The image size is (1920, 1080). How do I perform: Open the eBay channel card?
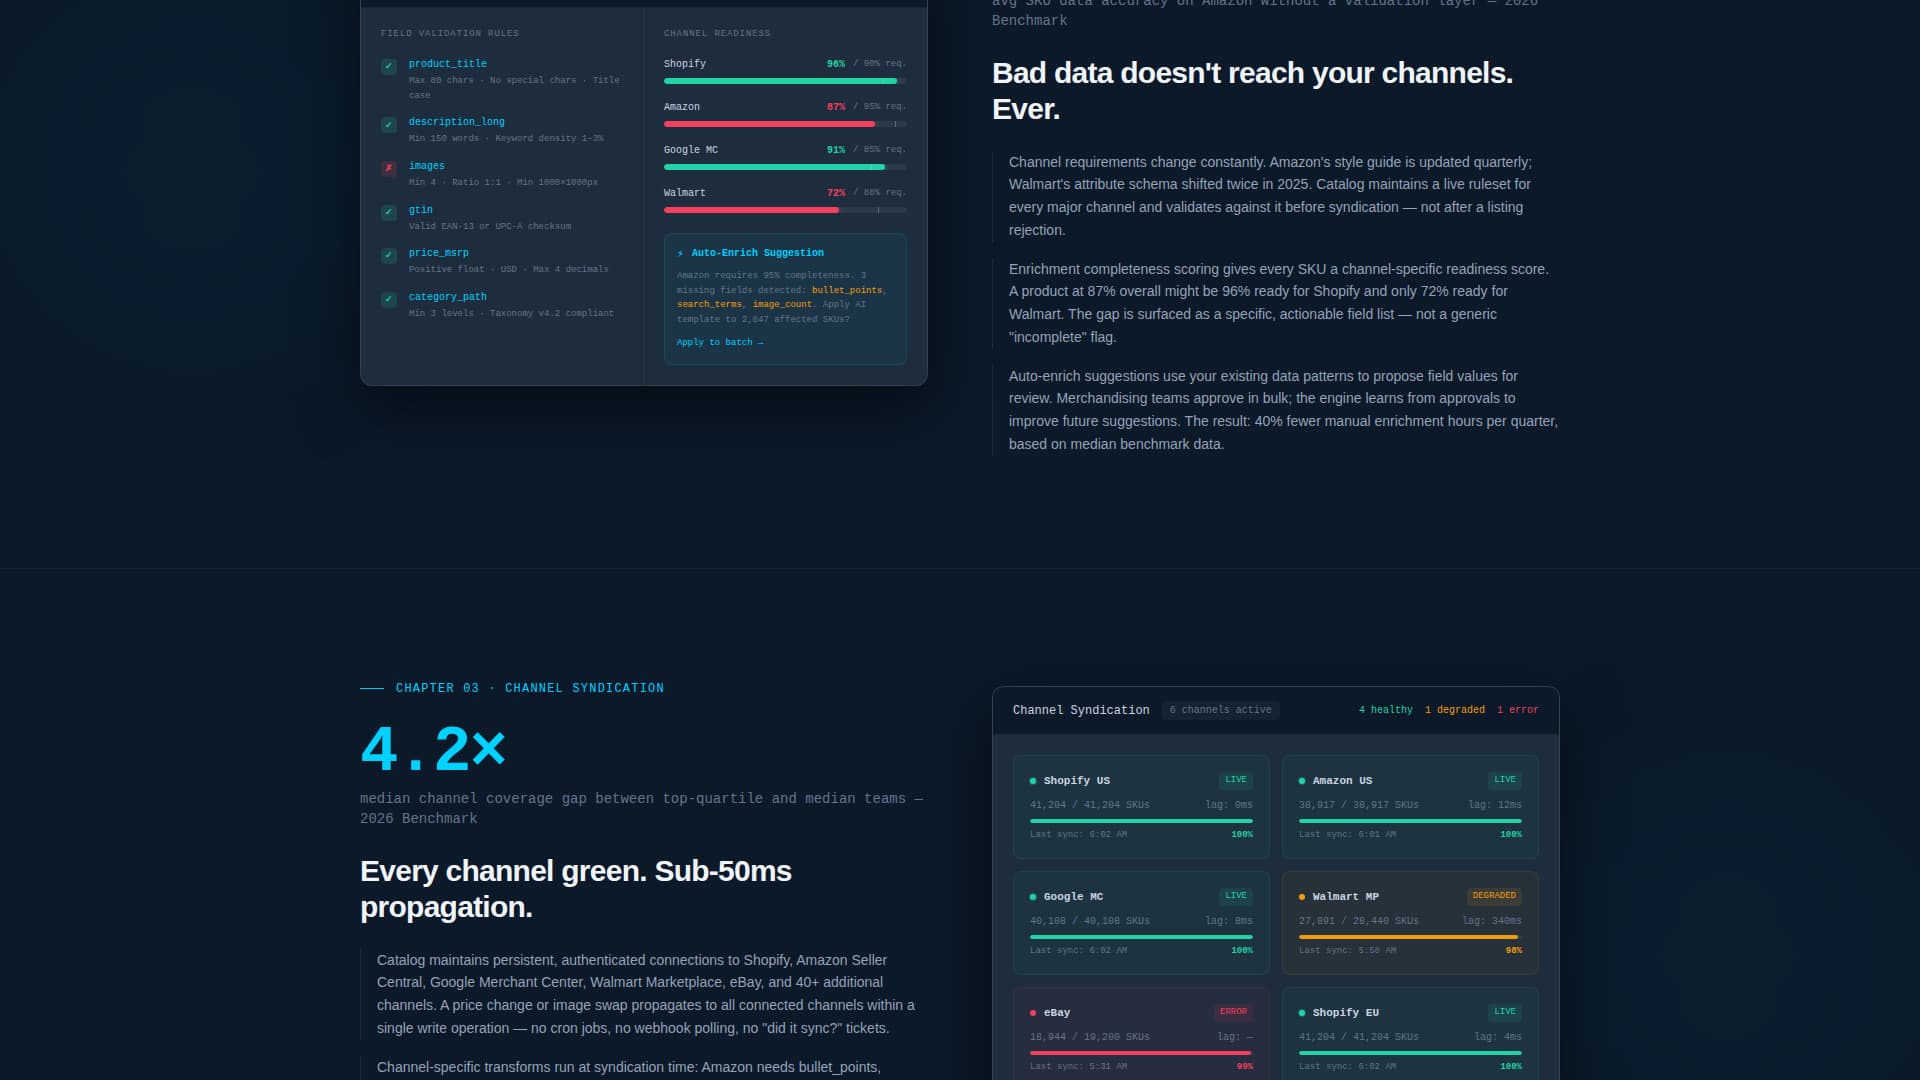point(1141,1034)
